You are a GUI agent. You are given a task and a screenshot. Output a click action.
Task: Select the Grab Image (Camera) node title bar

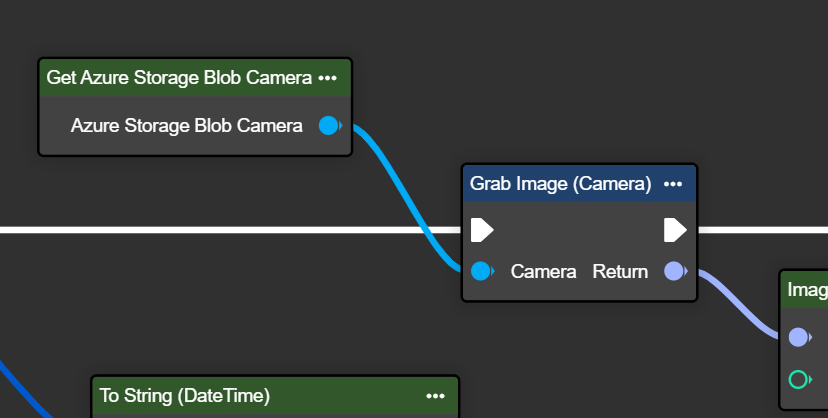pos(560,184)
